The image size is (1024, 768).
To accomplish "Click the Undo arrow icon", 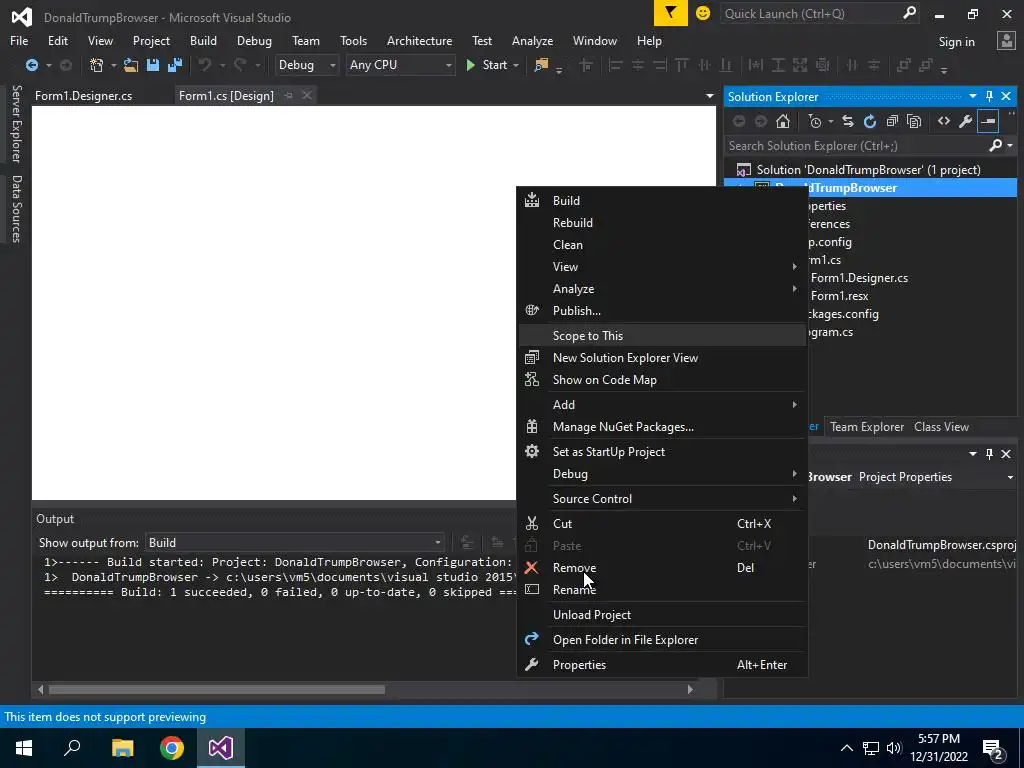I will point(205,65).
